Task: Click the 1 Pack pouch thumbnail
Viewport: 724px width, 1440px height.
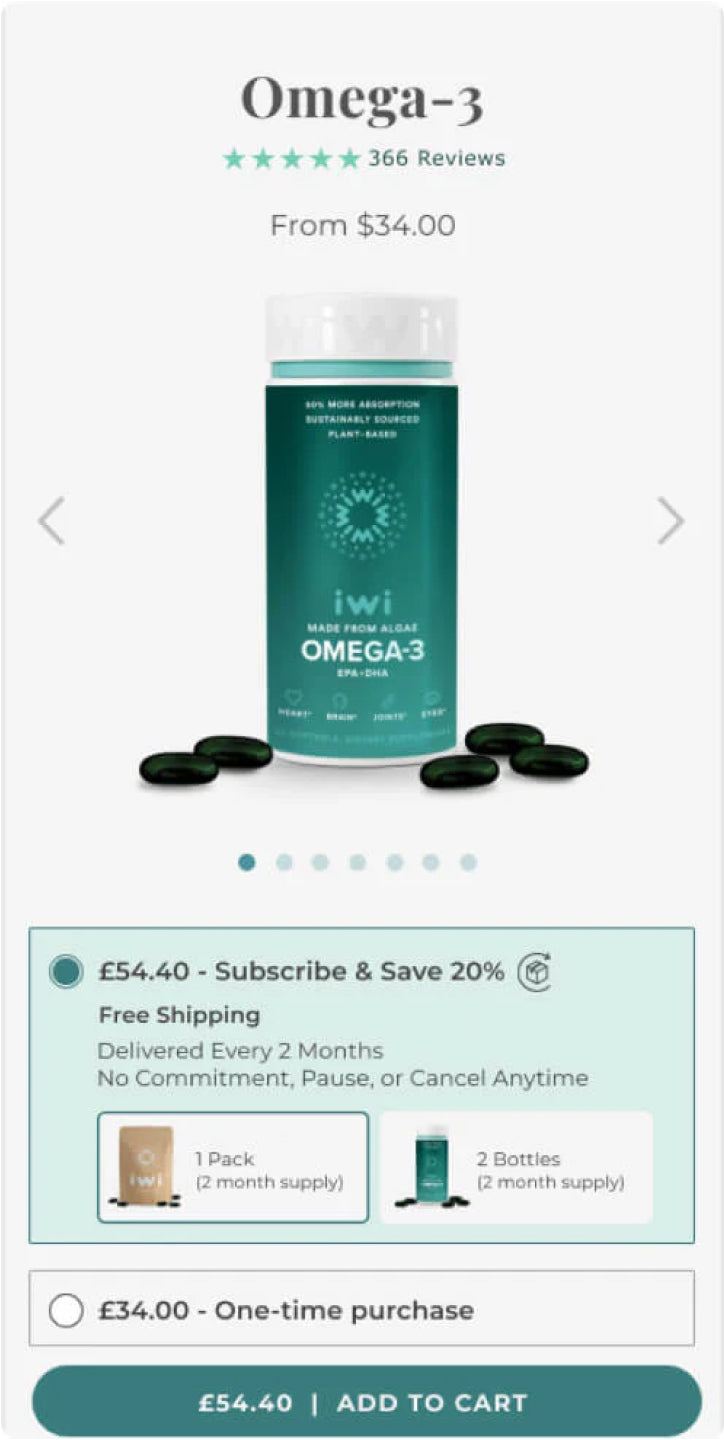Action: [x=146, y=1166]
